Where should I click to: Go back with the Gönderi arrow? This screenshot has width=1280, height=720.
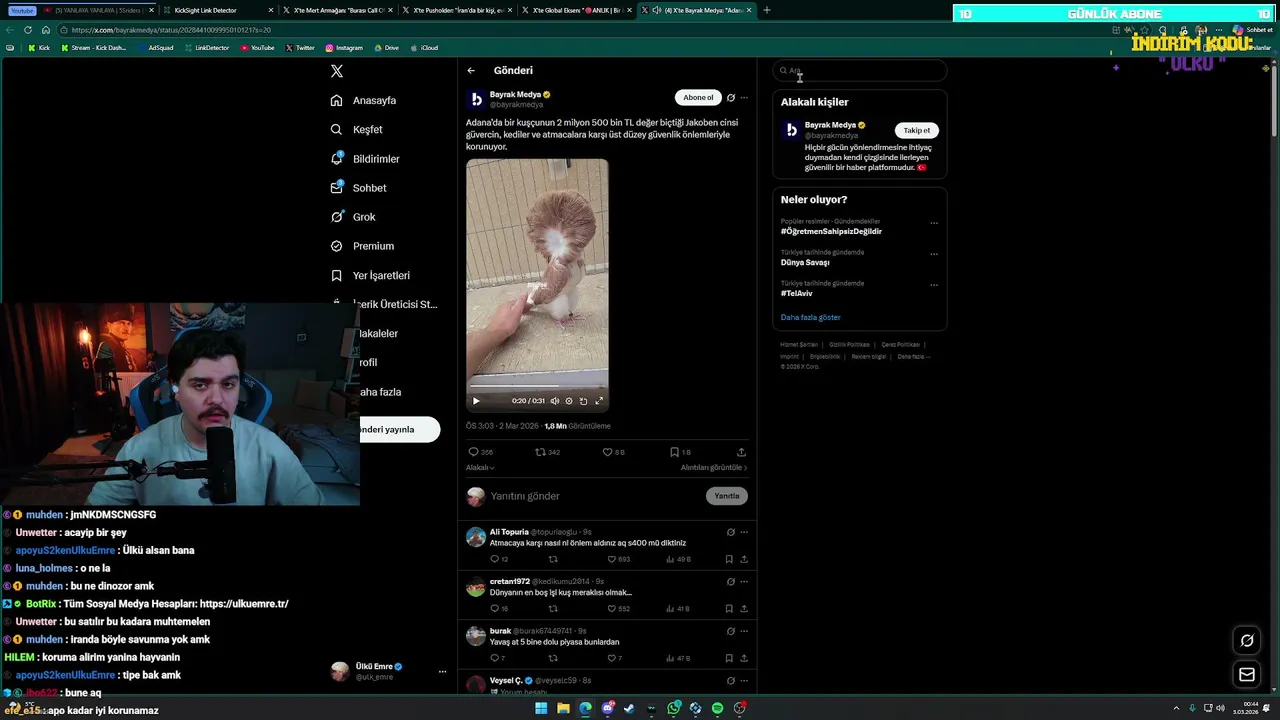(471, 71)
